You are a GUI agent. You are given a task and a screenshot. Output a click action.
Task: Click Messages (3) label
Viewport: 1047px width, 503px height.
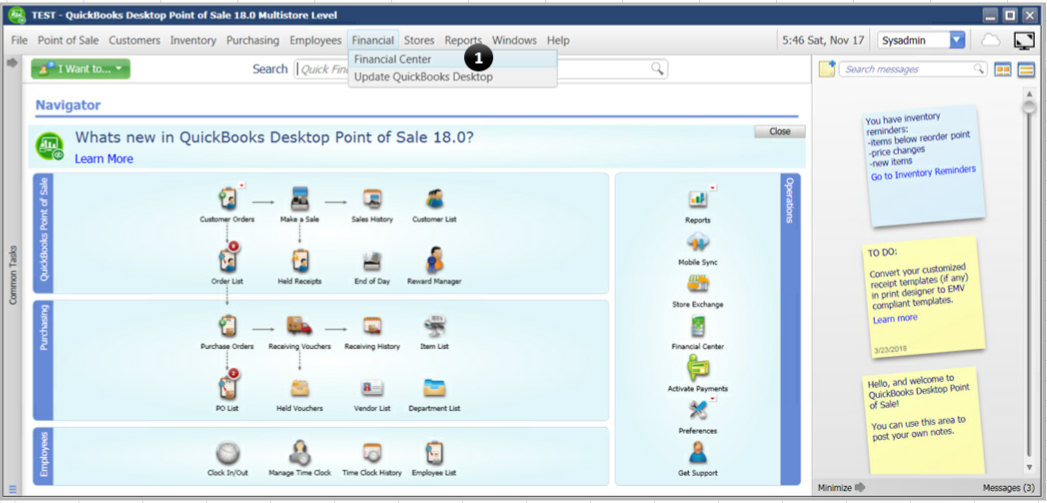(x=1009, y=488)
